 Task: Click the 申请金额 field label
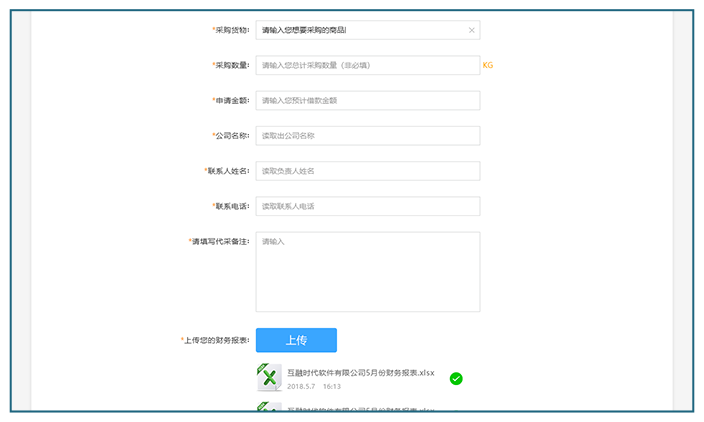pos(231,101)
